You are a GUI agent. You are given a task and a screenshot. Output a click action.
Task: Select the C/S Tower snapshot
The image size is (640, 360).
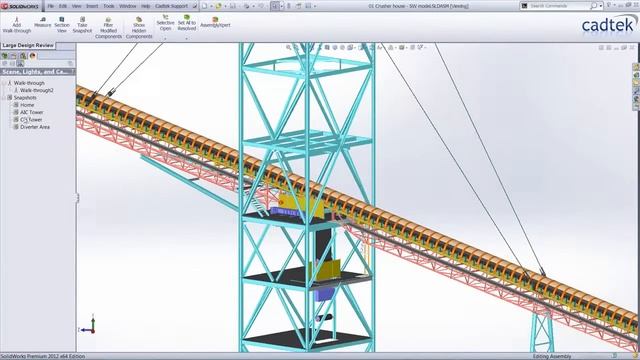[x=31, y=120]
